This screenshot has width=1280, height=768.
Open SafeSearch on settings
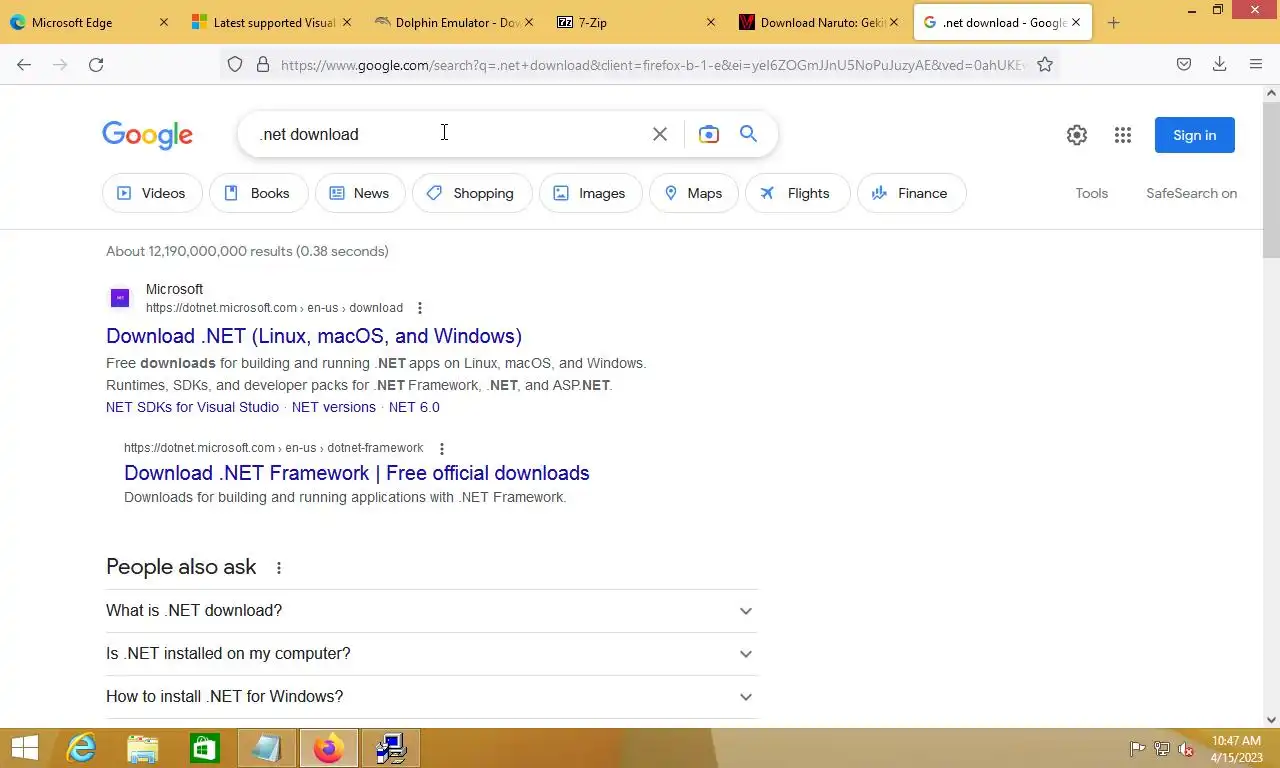1191,193
